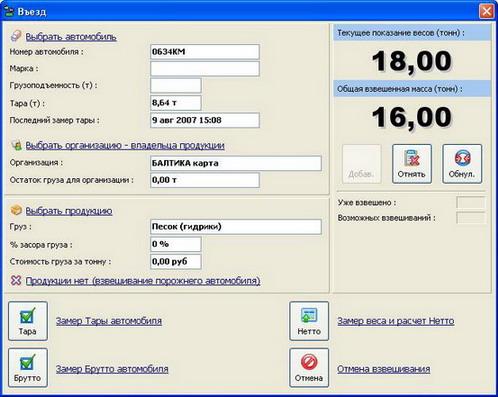Click the Отнять subtract button
Image resolution: width=498 pixels, height=397 pixels.
412,164
